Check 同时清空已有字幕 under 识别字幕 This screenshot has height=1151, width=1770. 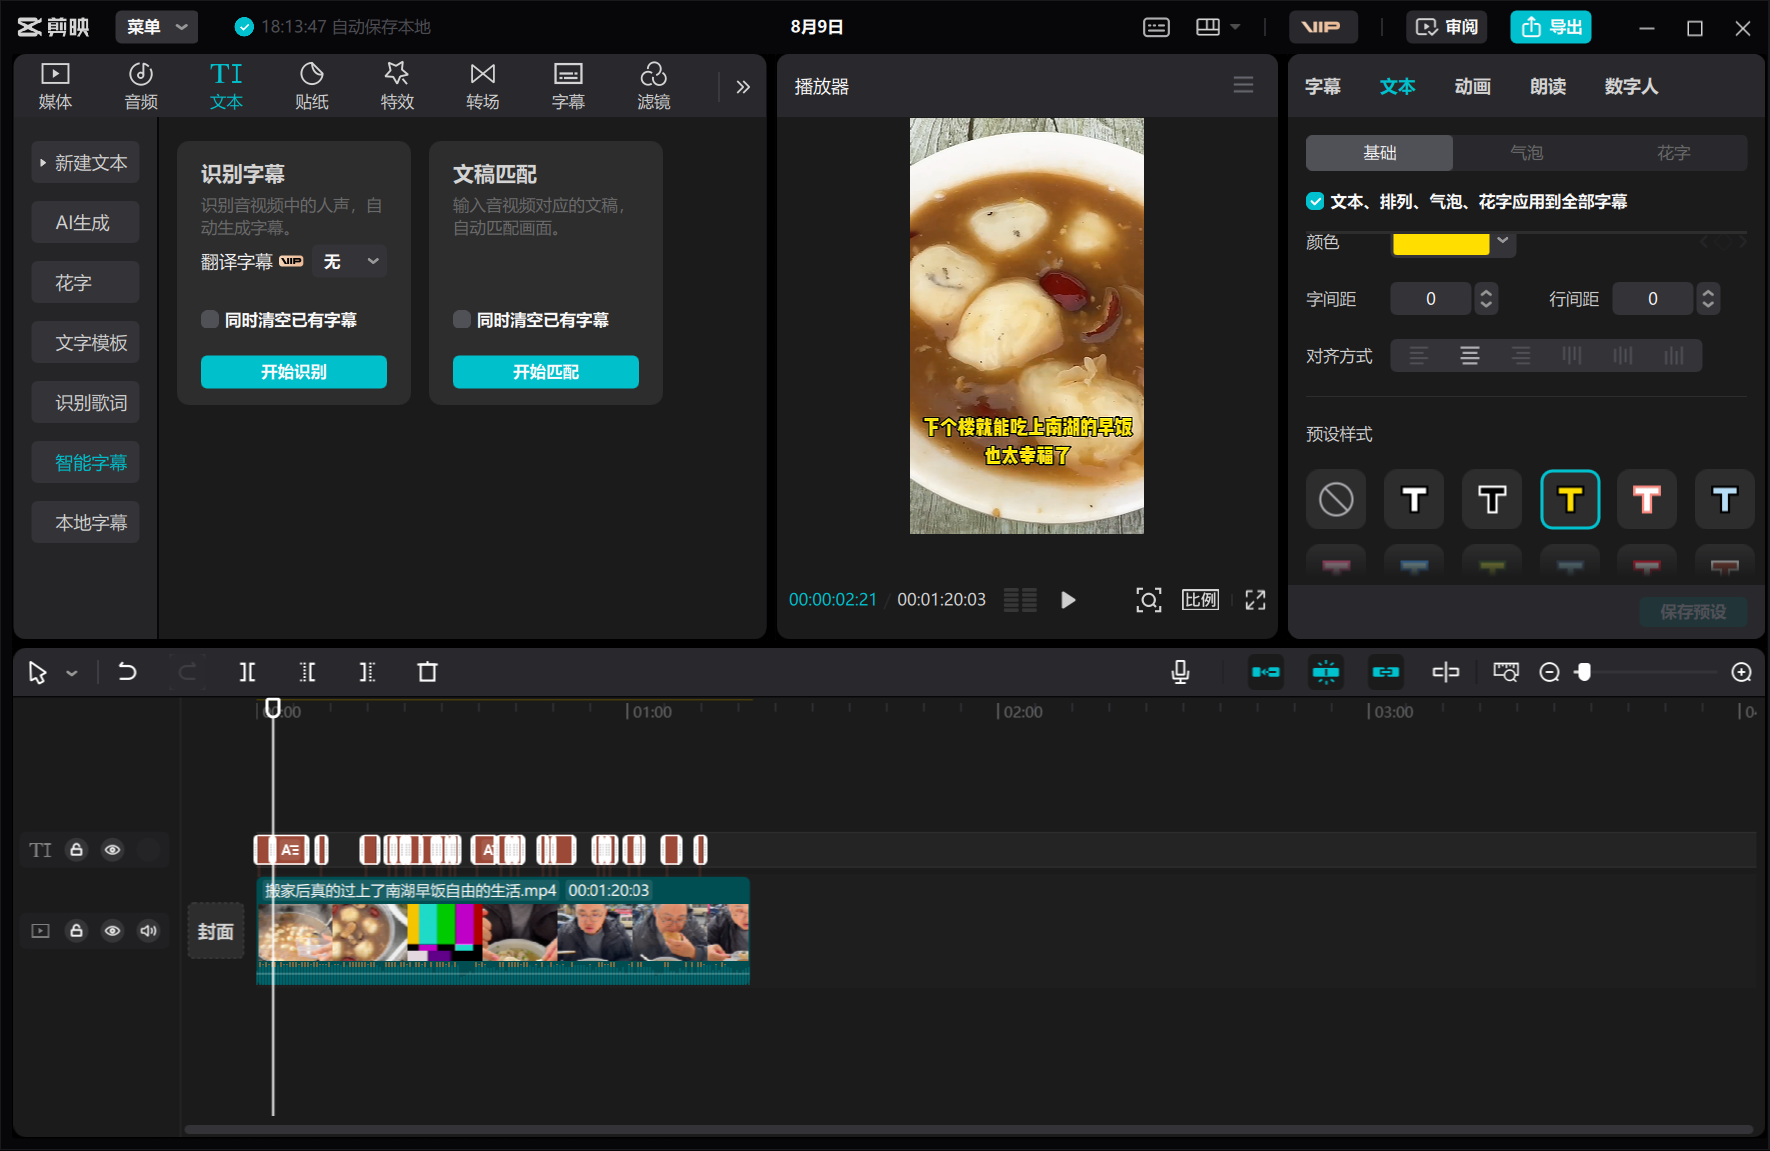click(210, 320)
